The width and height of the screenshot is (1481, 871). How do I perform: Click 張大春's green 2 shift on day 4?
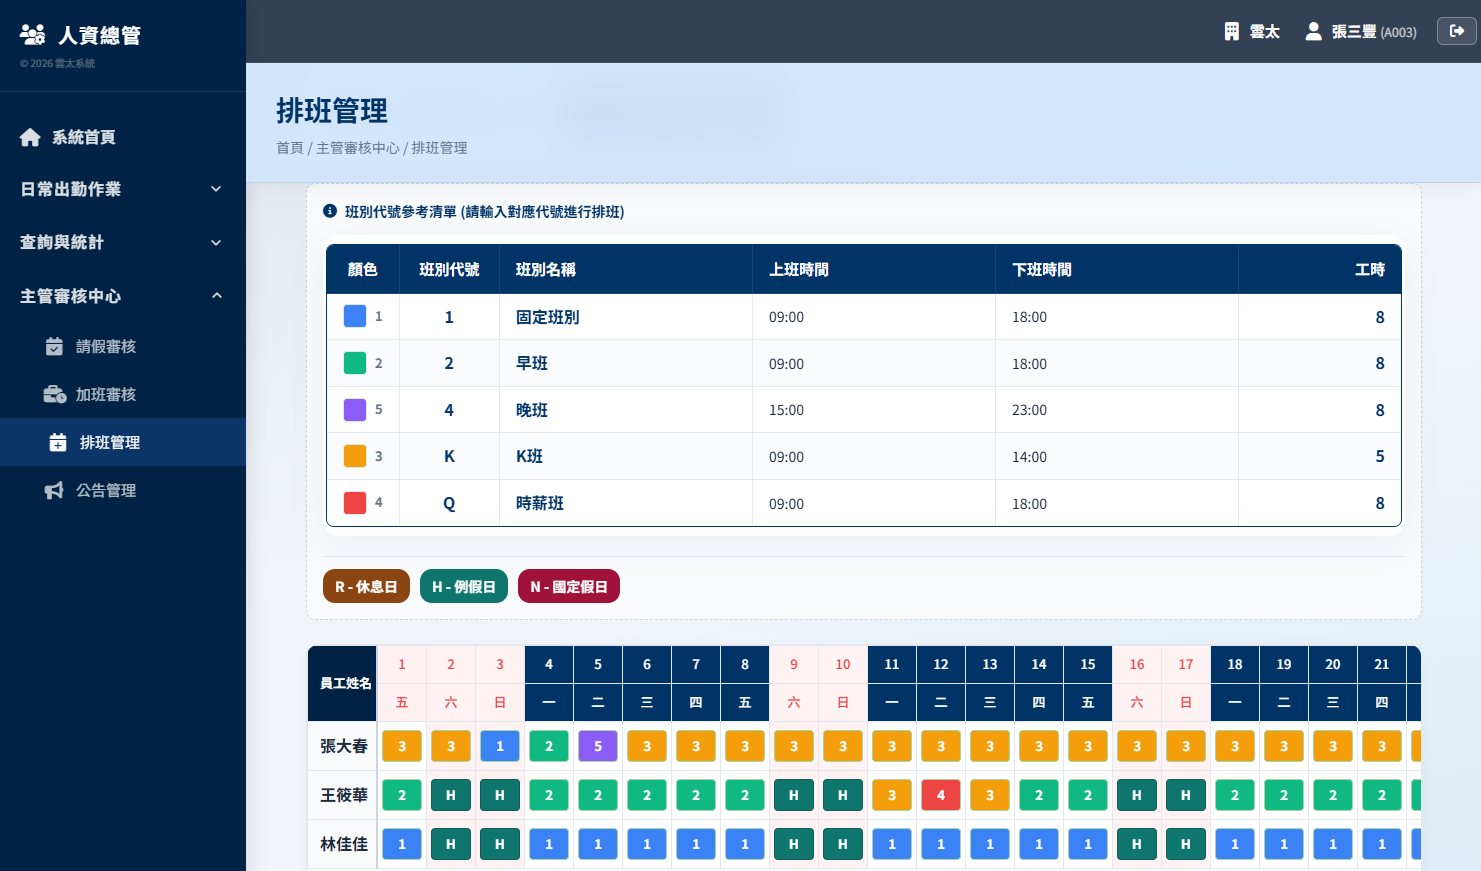(549, 746)
